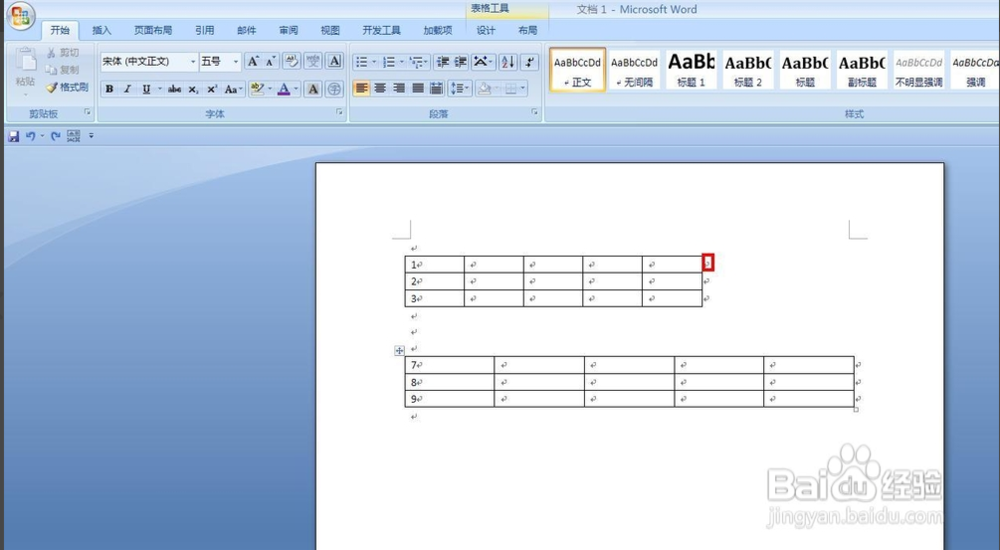
Task: Apply the highlight color marker
Action: [x=257, y=89]
